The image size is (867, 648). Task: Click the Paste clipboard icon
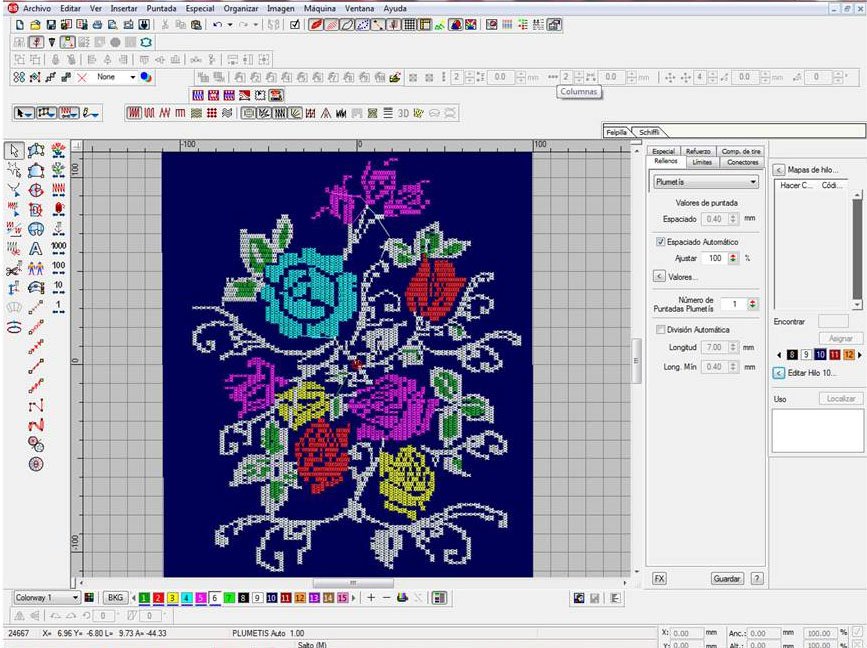[196, 25]
